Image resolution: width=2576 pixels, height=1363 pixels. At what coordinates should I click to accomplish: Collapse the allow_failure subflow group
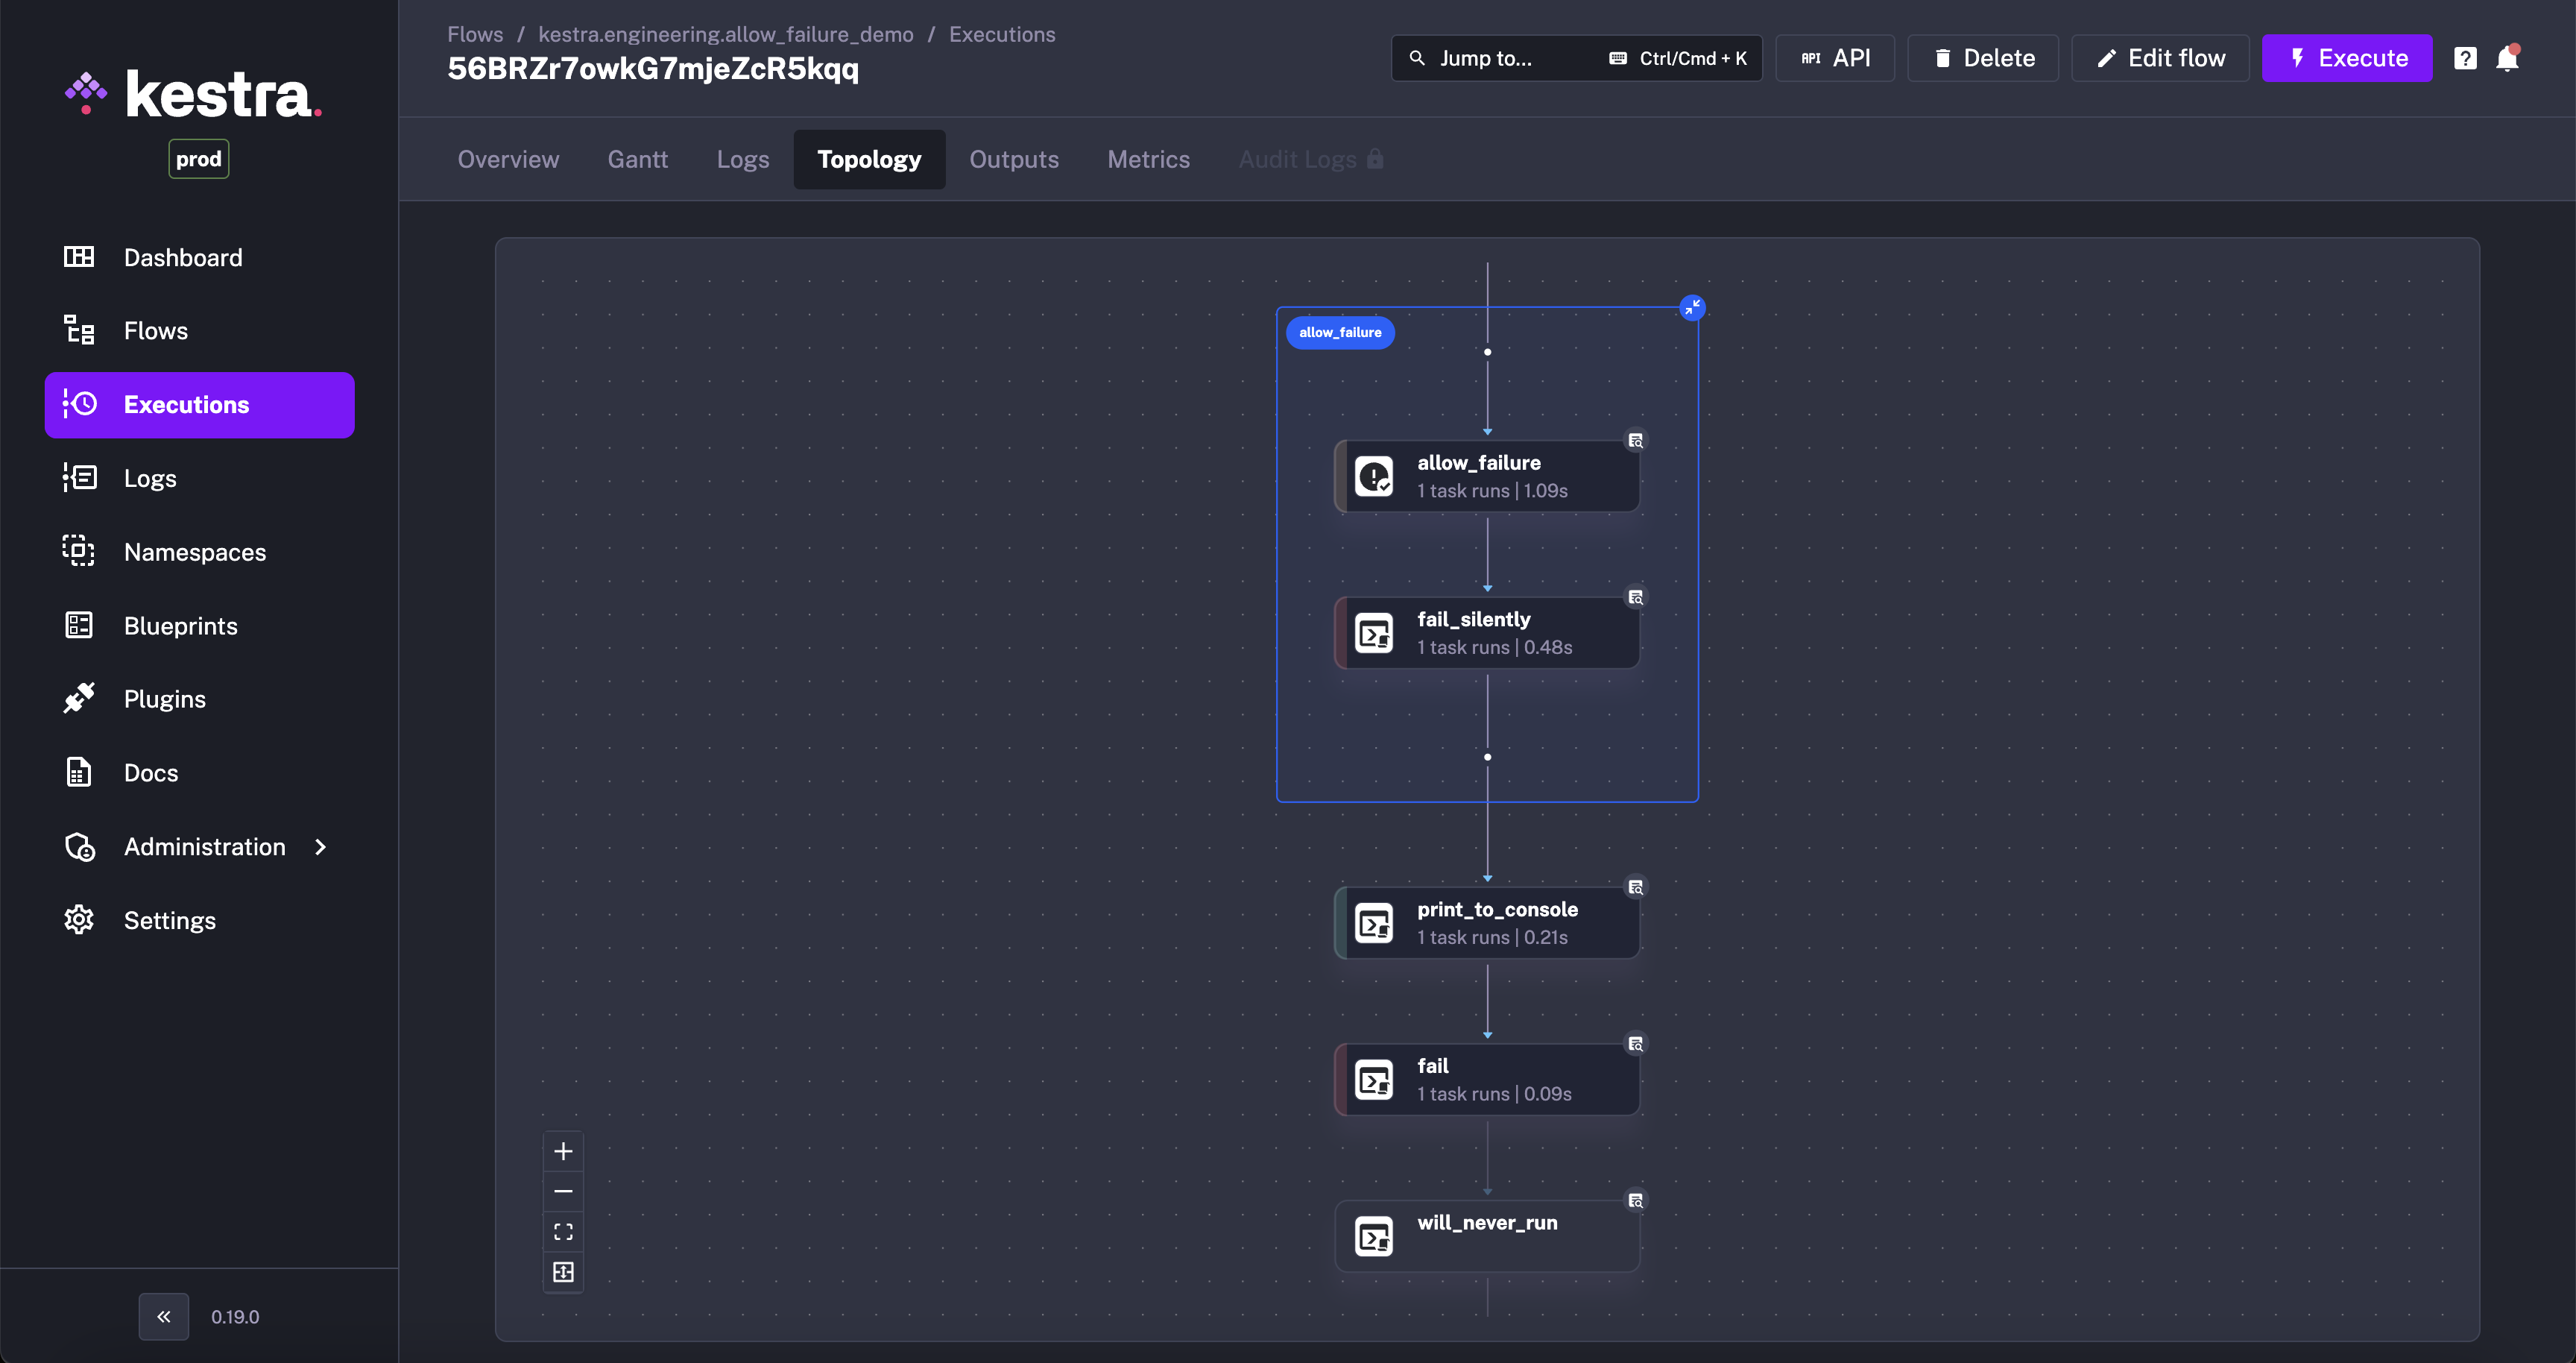tap(1692, 307)
